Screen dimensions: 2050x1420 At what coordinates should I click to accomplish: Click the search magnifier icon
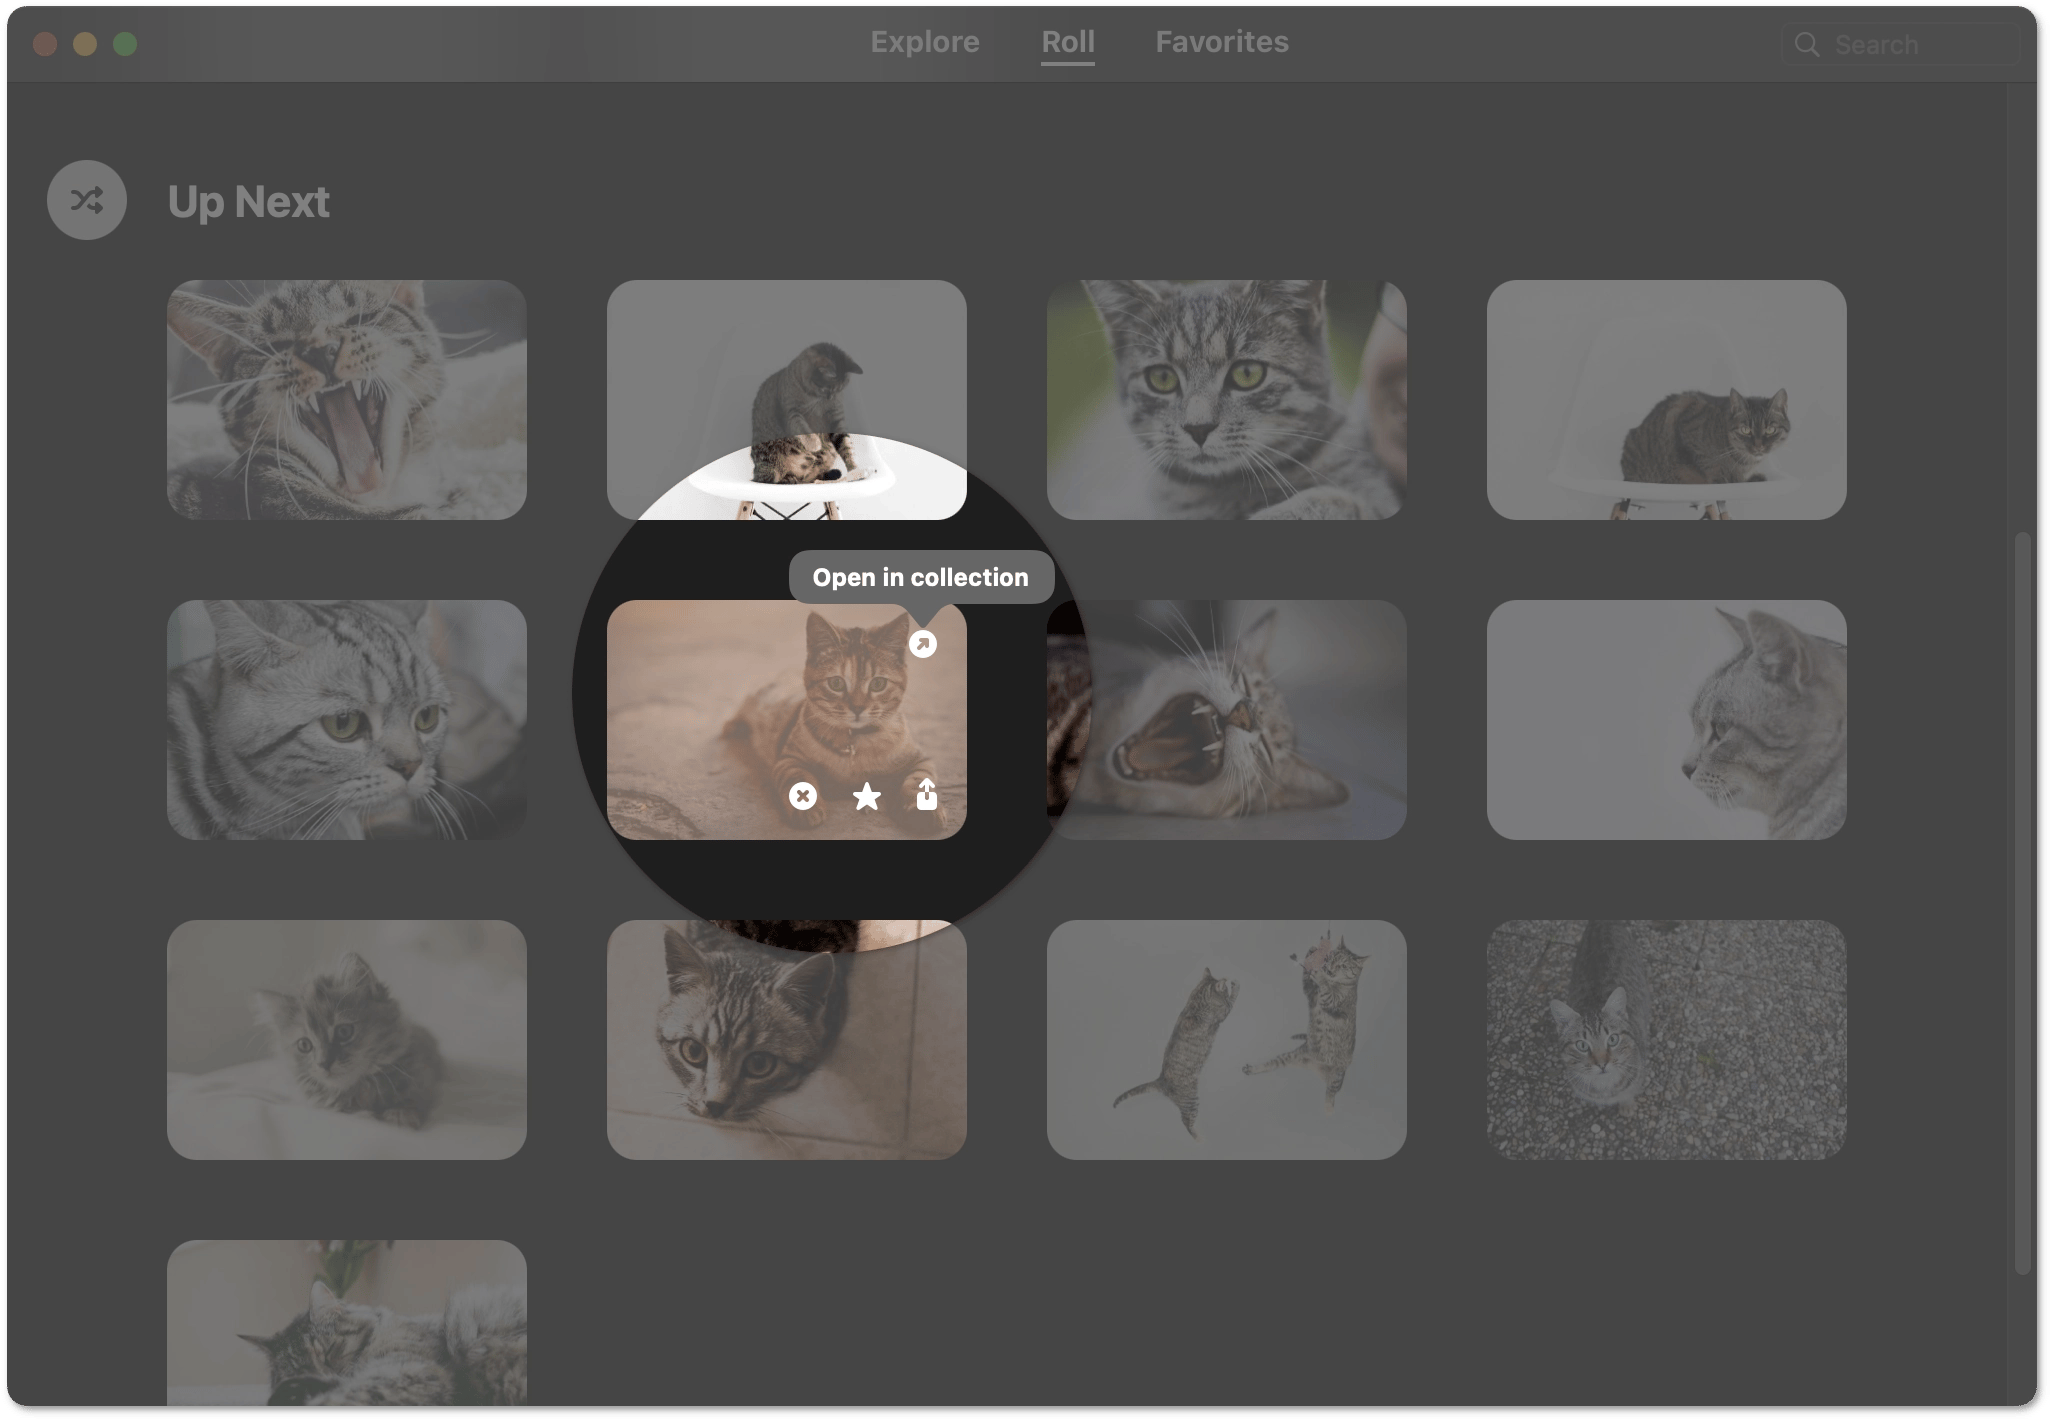1806,45
